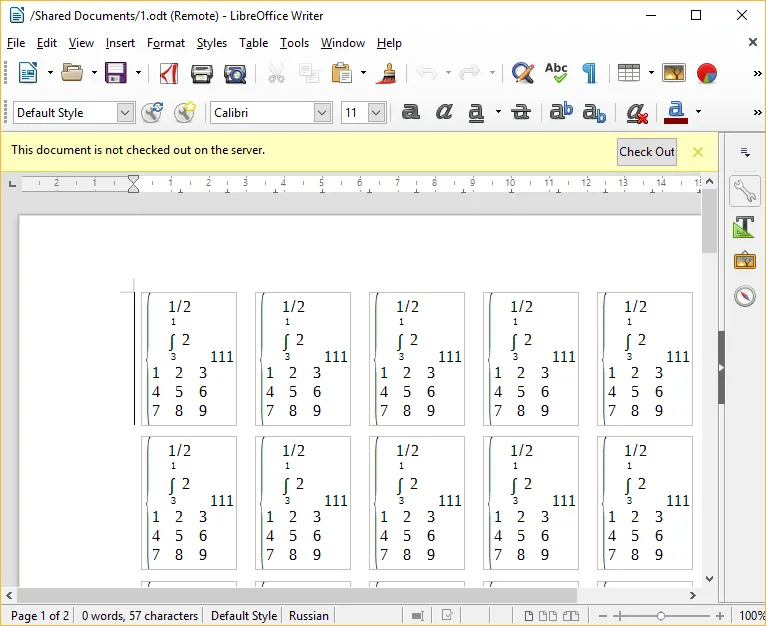
Task: Toggle Print Preview
Action: pos(235,74)
